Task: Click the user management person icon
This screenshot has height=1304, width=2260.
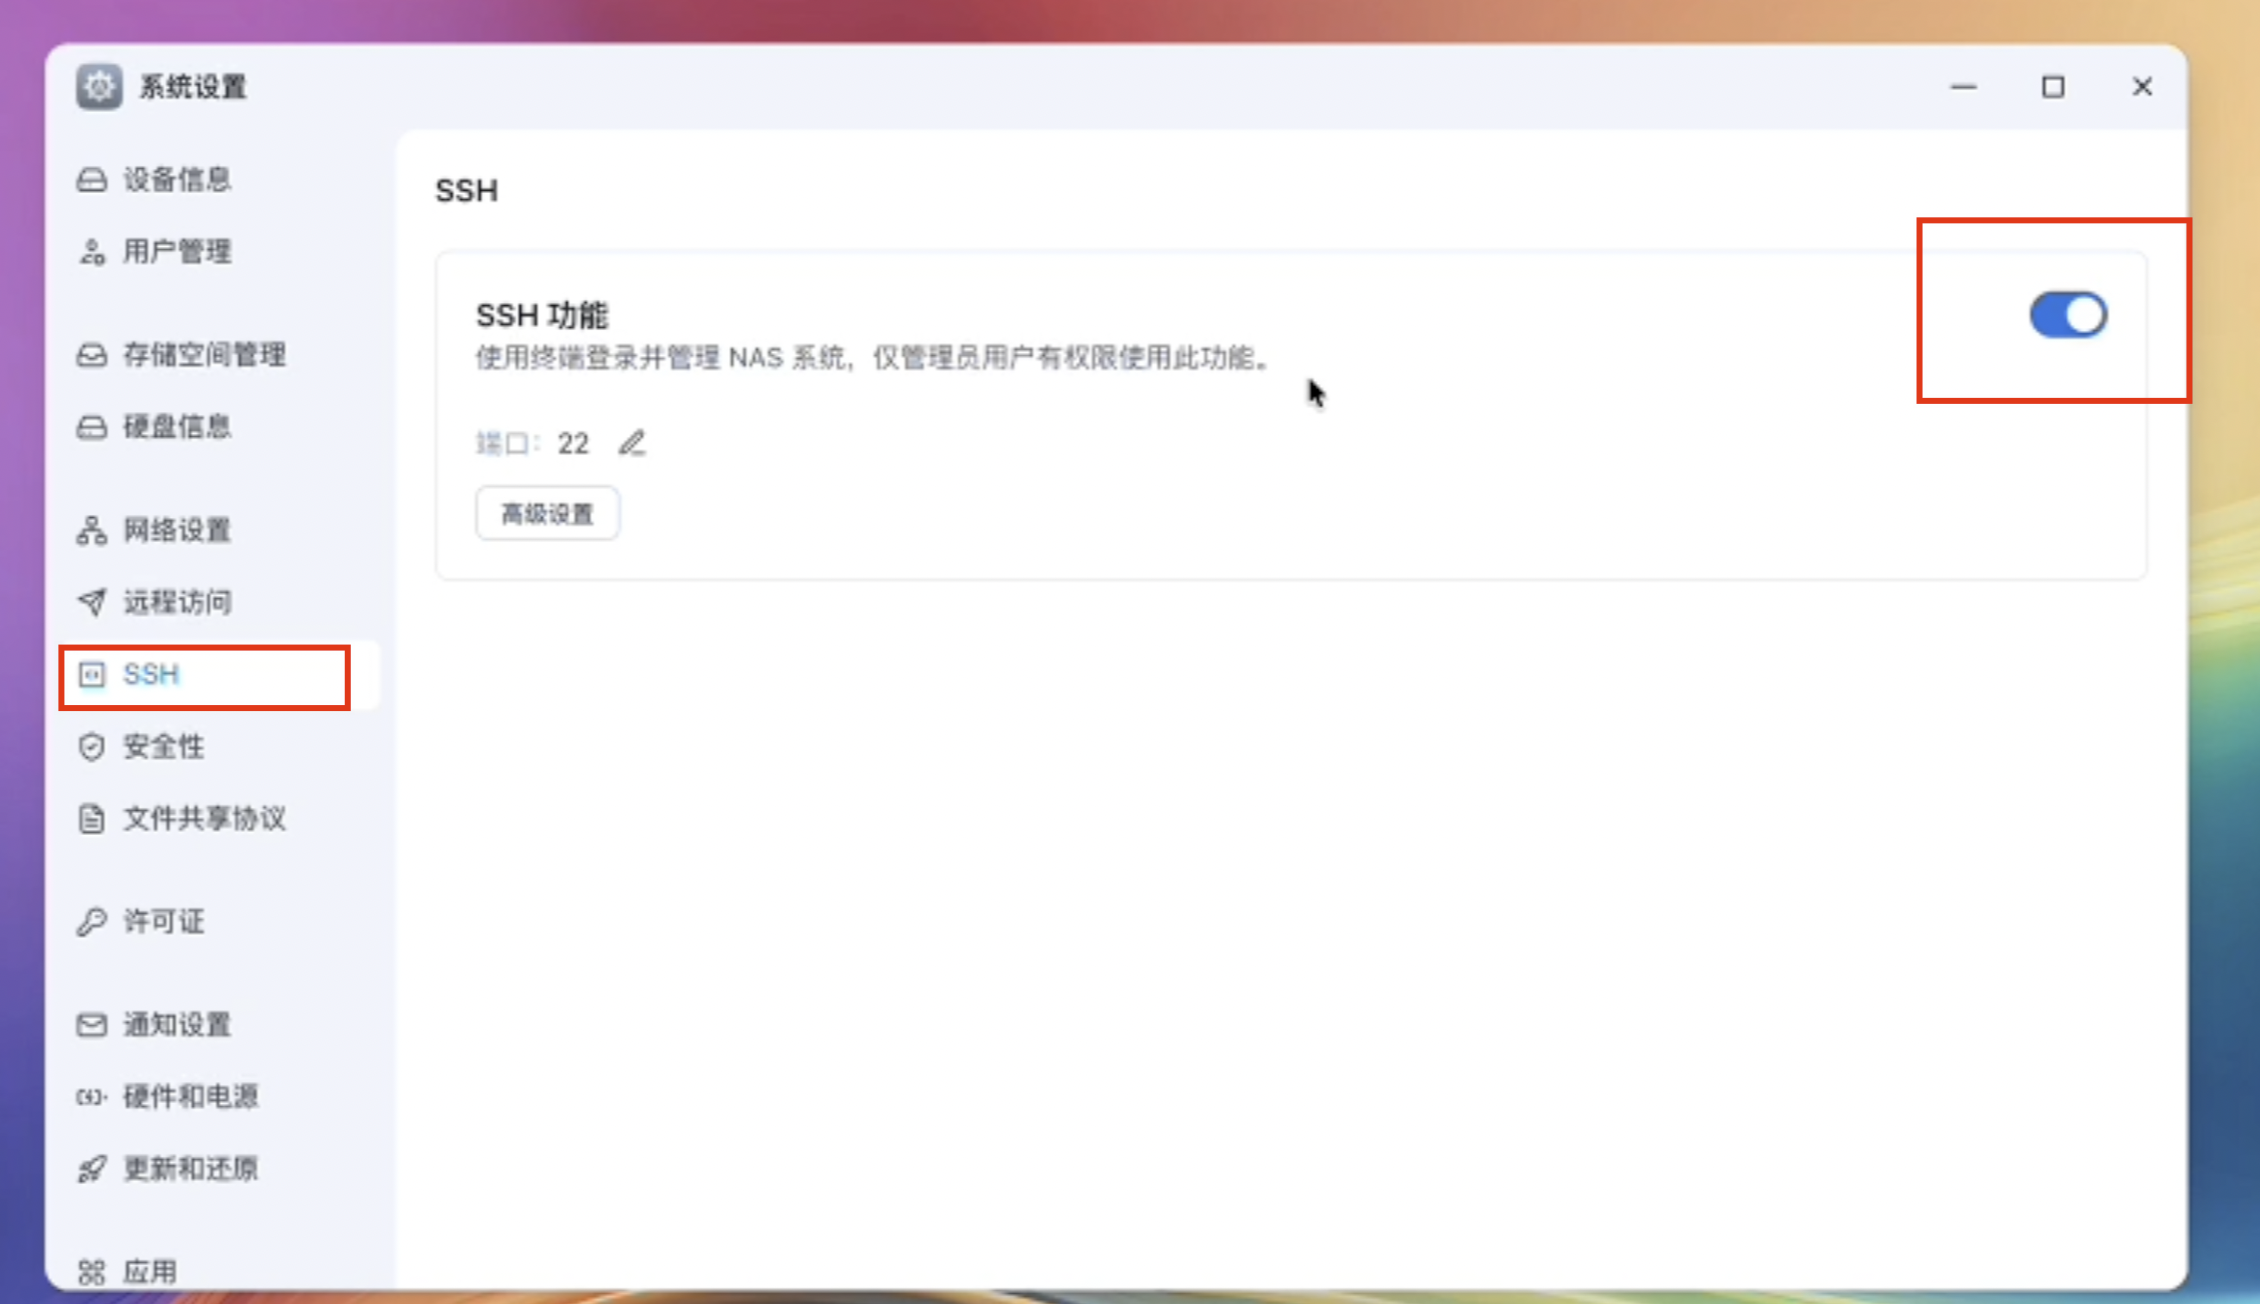Action: tap(92, 252)
